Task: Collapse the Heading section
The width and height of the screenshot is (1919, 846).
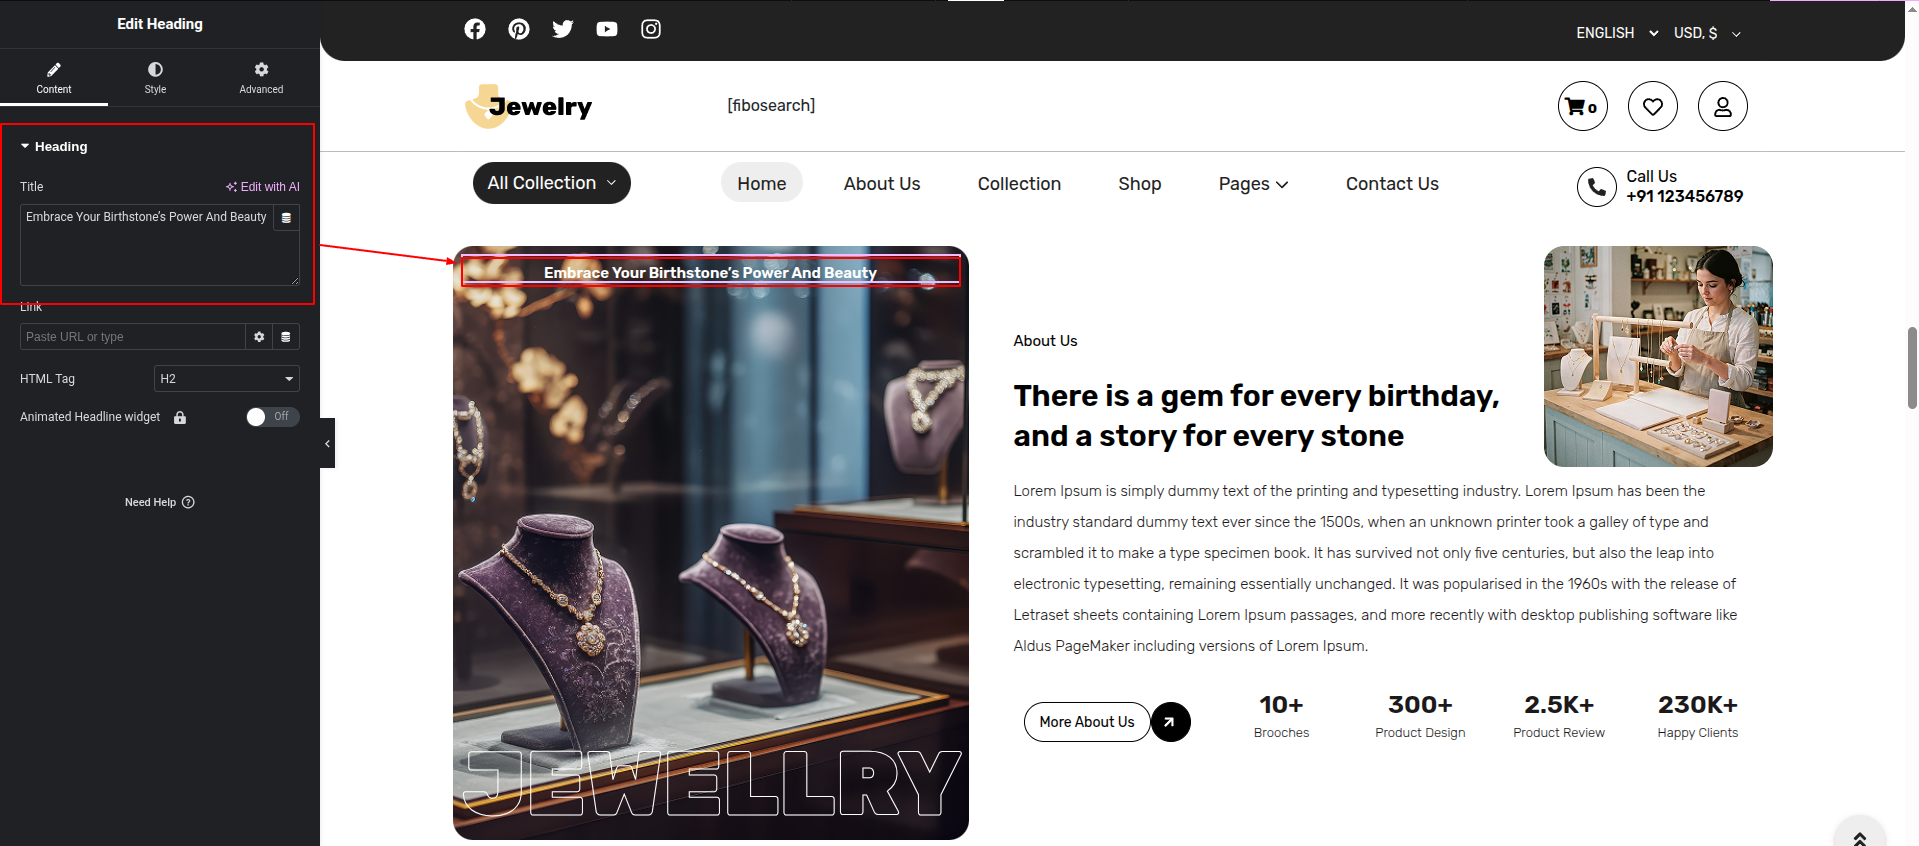Action: coord(54,146)
